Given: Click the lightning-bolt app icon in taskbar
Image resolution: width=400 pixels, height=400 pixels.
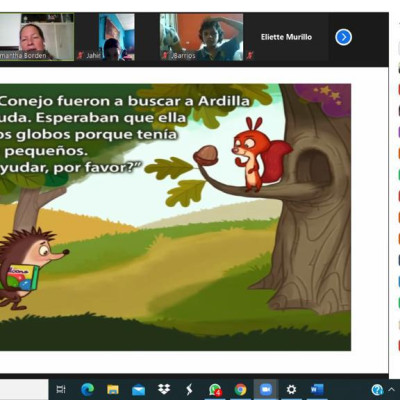Looking at the screenshot, I should (189, 389).
